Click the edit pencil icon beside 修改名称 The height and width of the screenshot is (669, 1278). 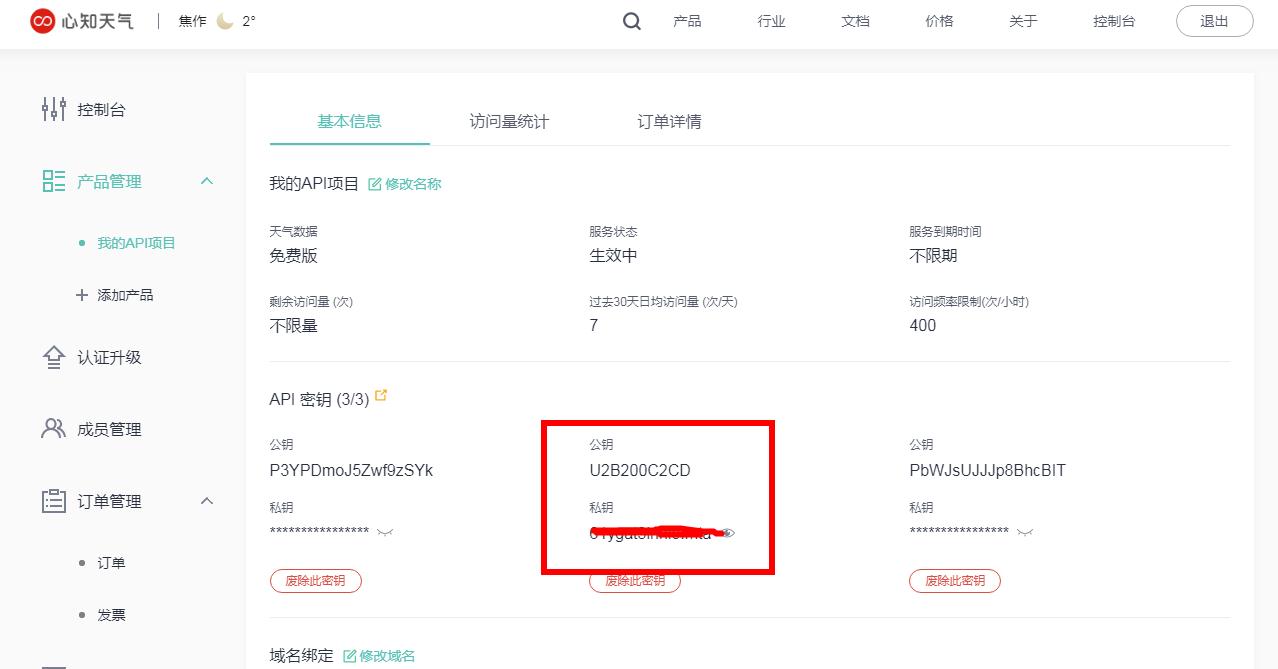(x=375, y=184)
